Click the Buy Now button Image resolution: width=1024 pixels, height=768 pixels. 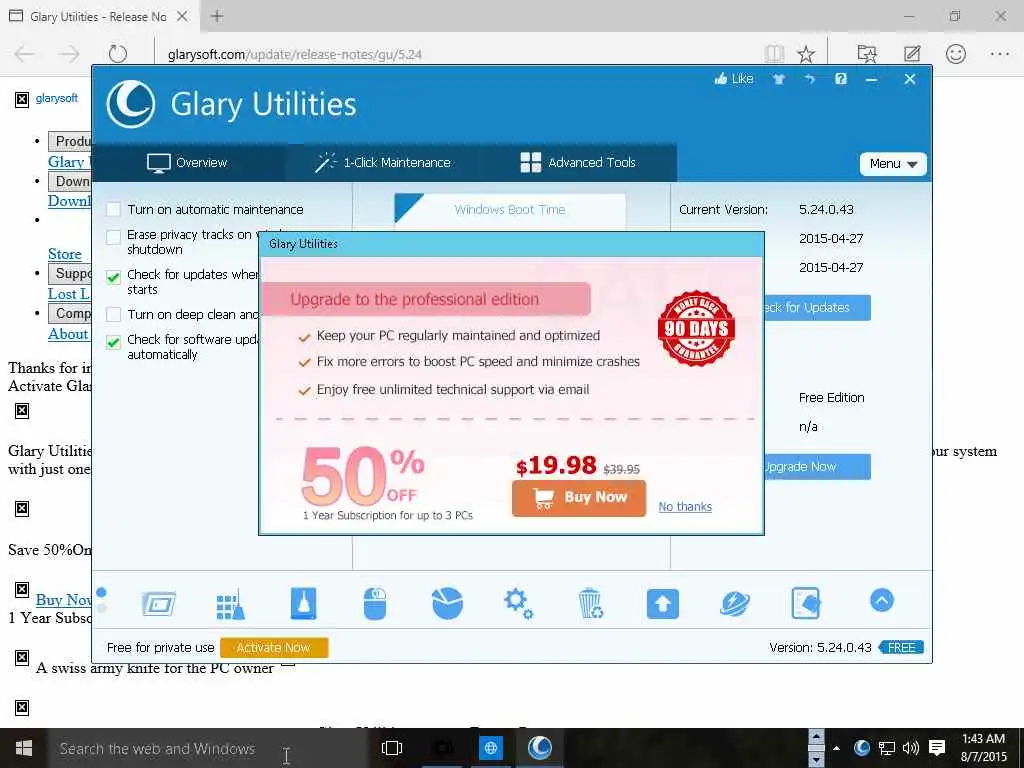pyautogui.click(x=579, y=498)
